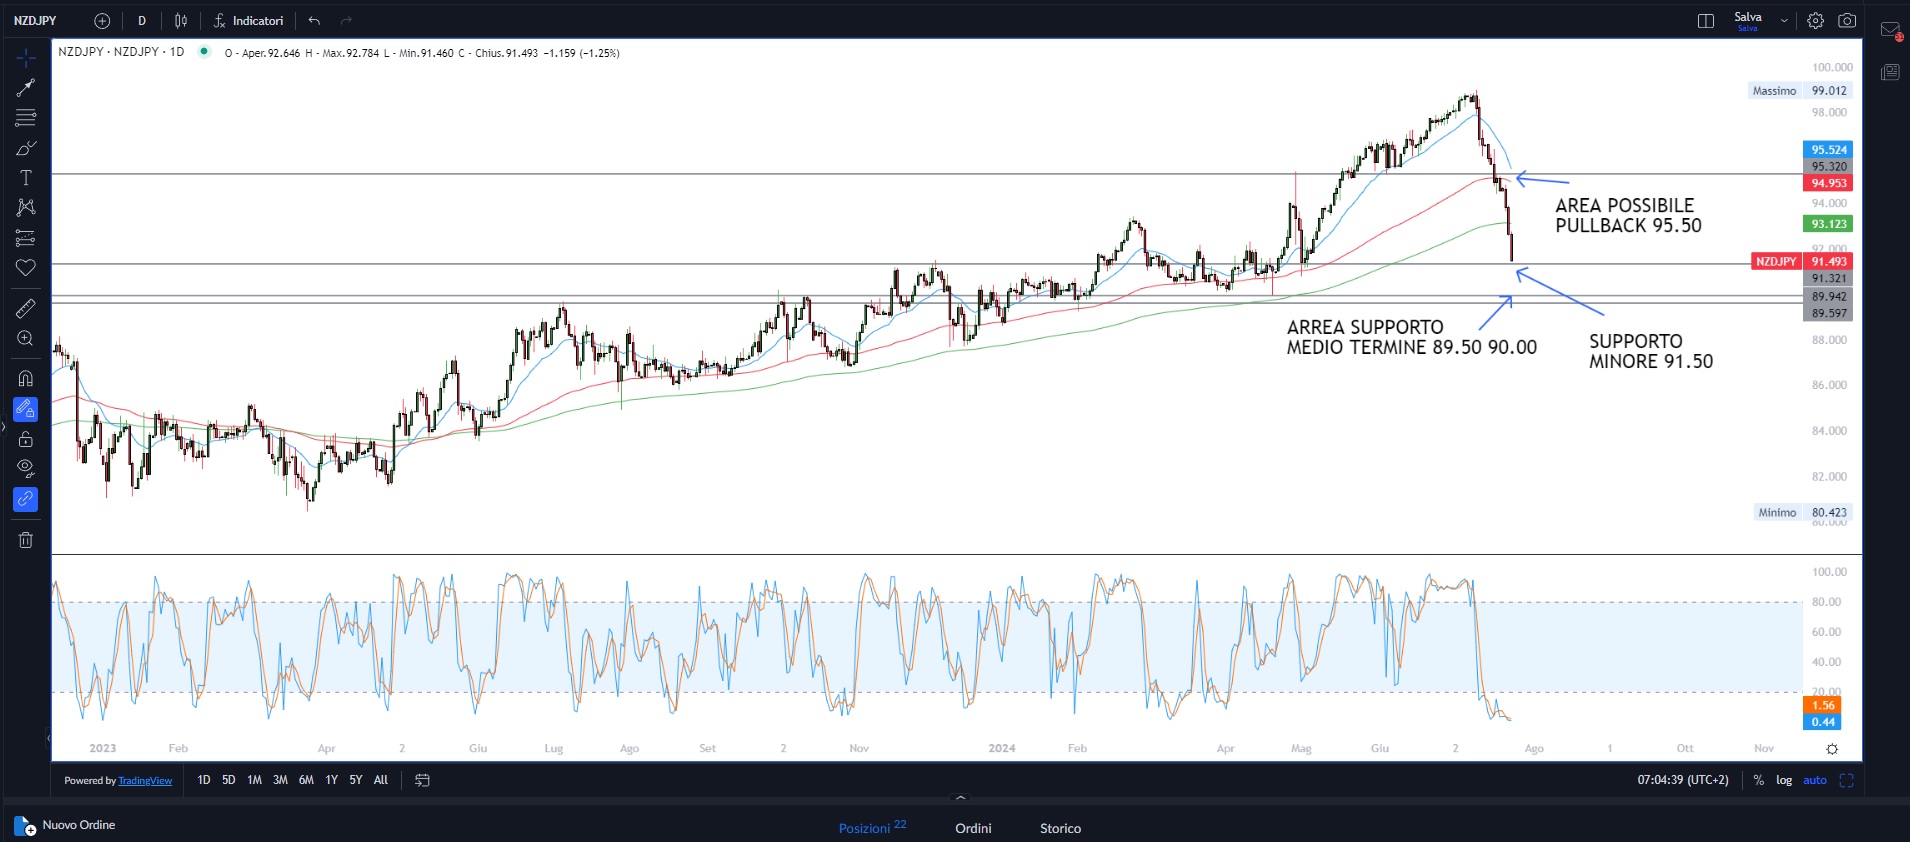Viewport: 1910px width, 842px height.
Task: Click the Nuovo Ordine button
Action: point(66,825)
